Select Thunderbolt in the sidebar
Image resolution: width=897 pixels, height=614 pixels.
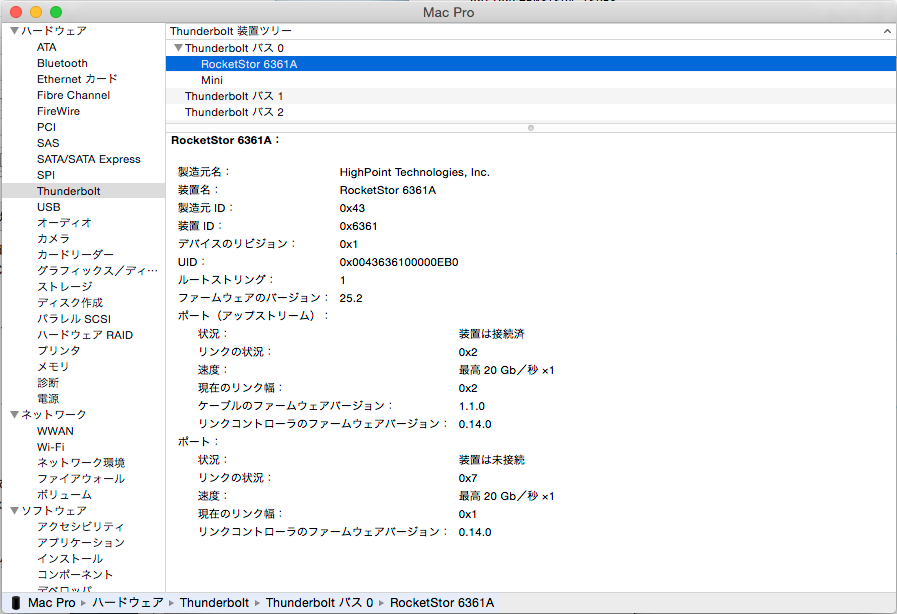click(69, 191)
